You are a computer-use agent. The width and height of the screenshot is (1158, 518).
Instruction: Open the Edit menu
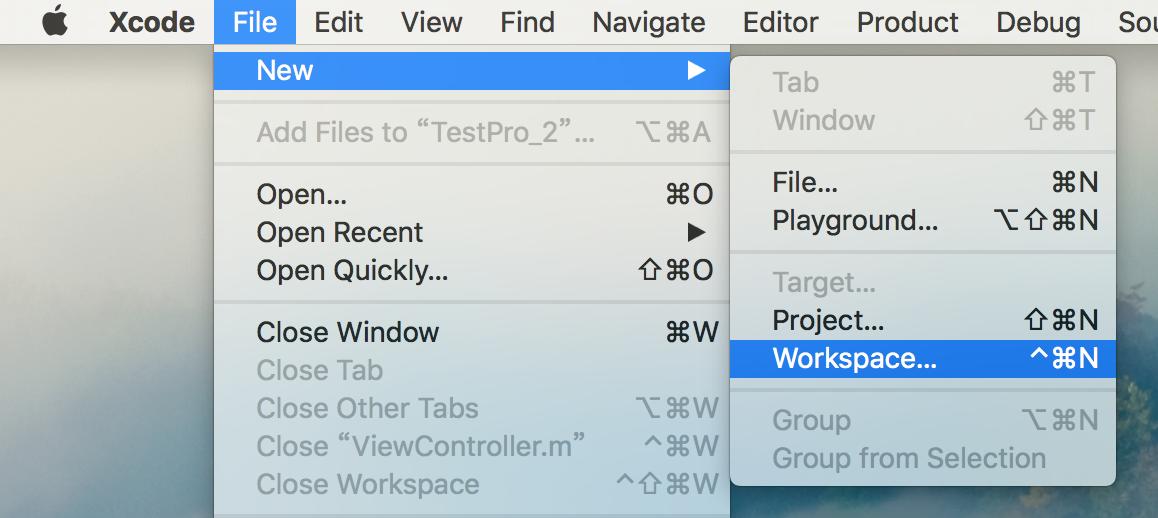tap(338, 22)
